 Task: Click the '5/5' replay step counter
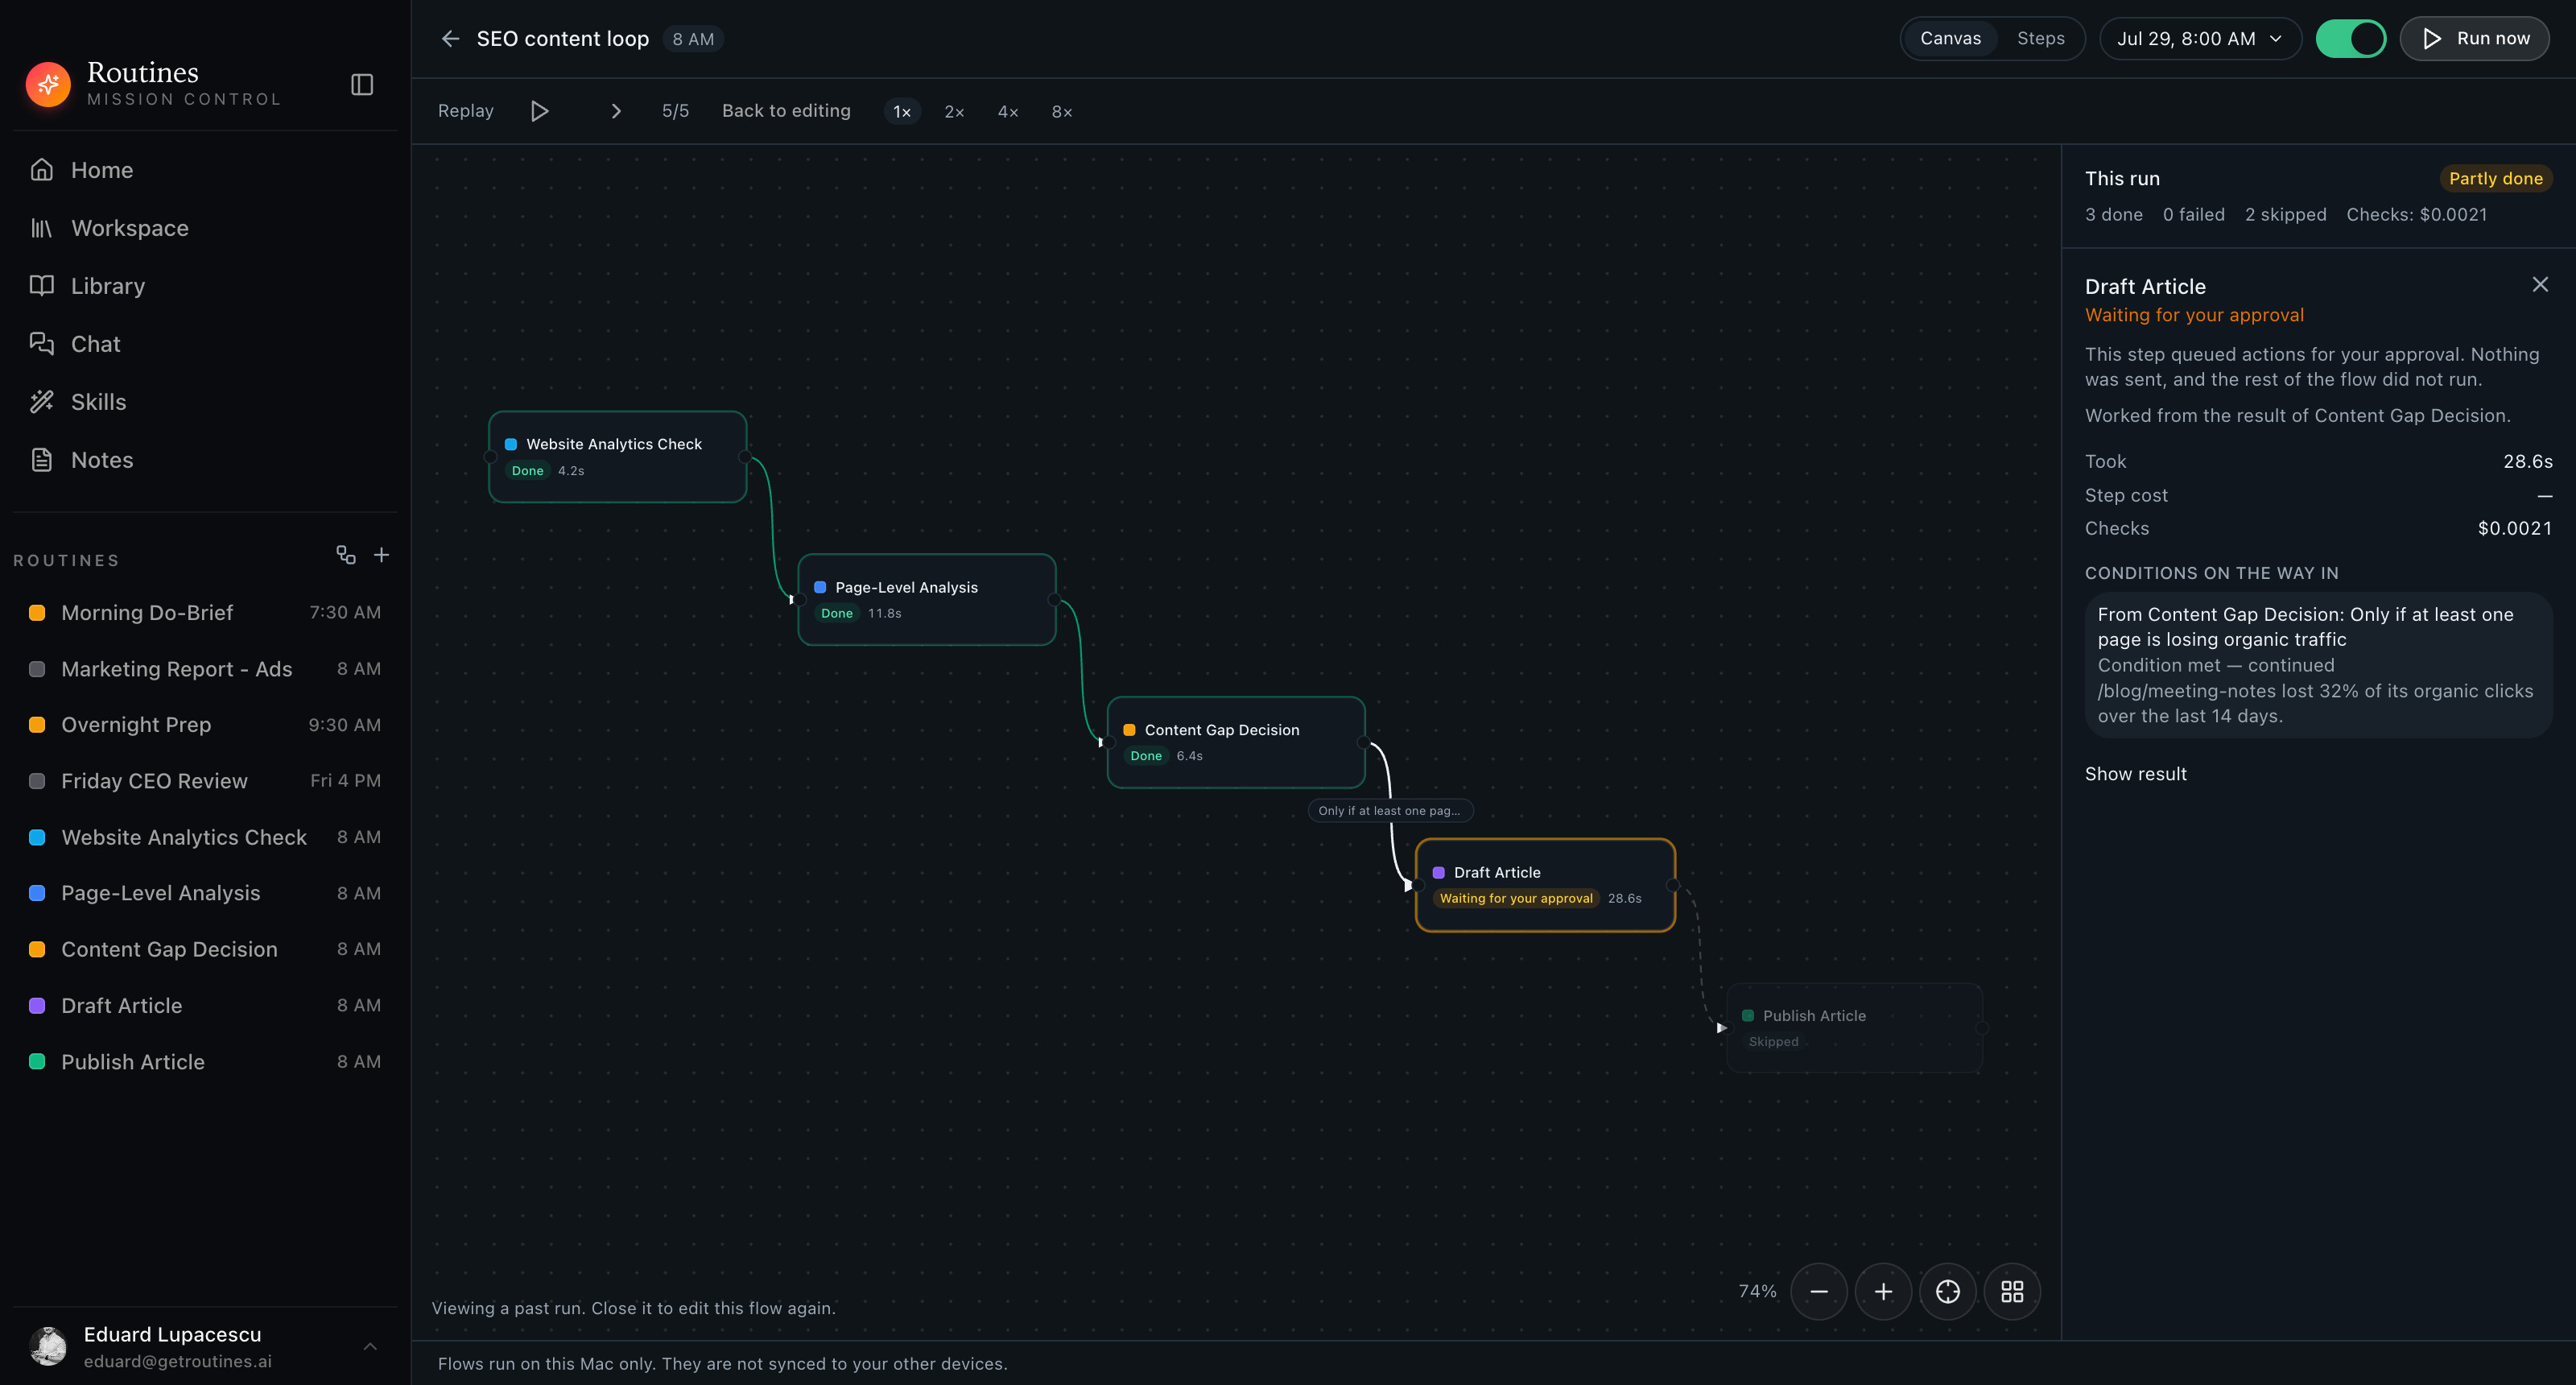[x=675, y=111]
